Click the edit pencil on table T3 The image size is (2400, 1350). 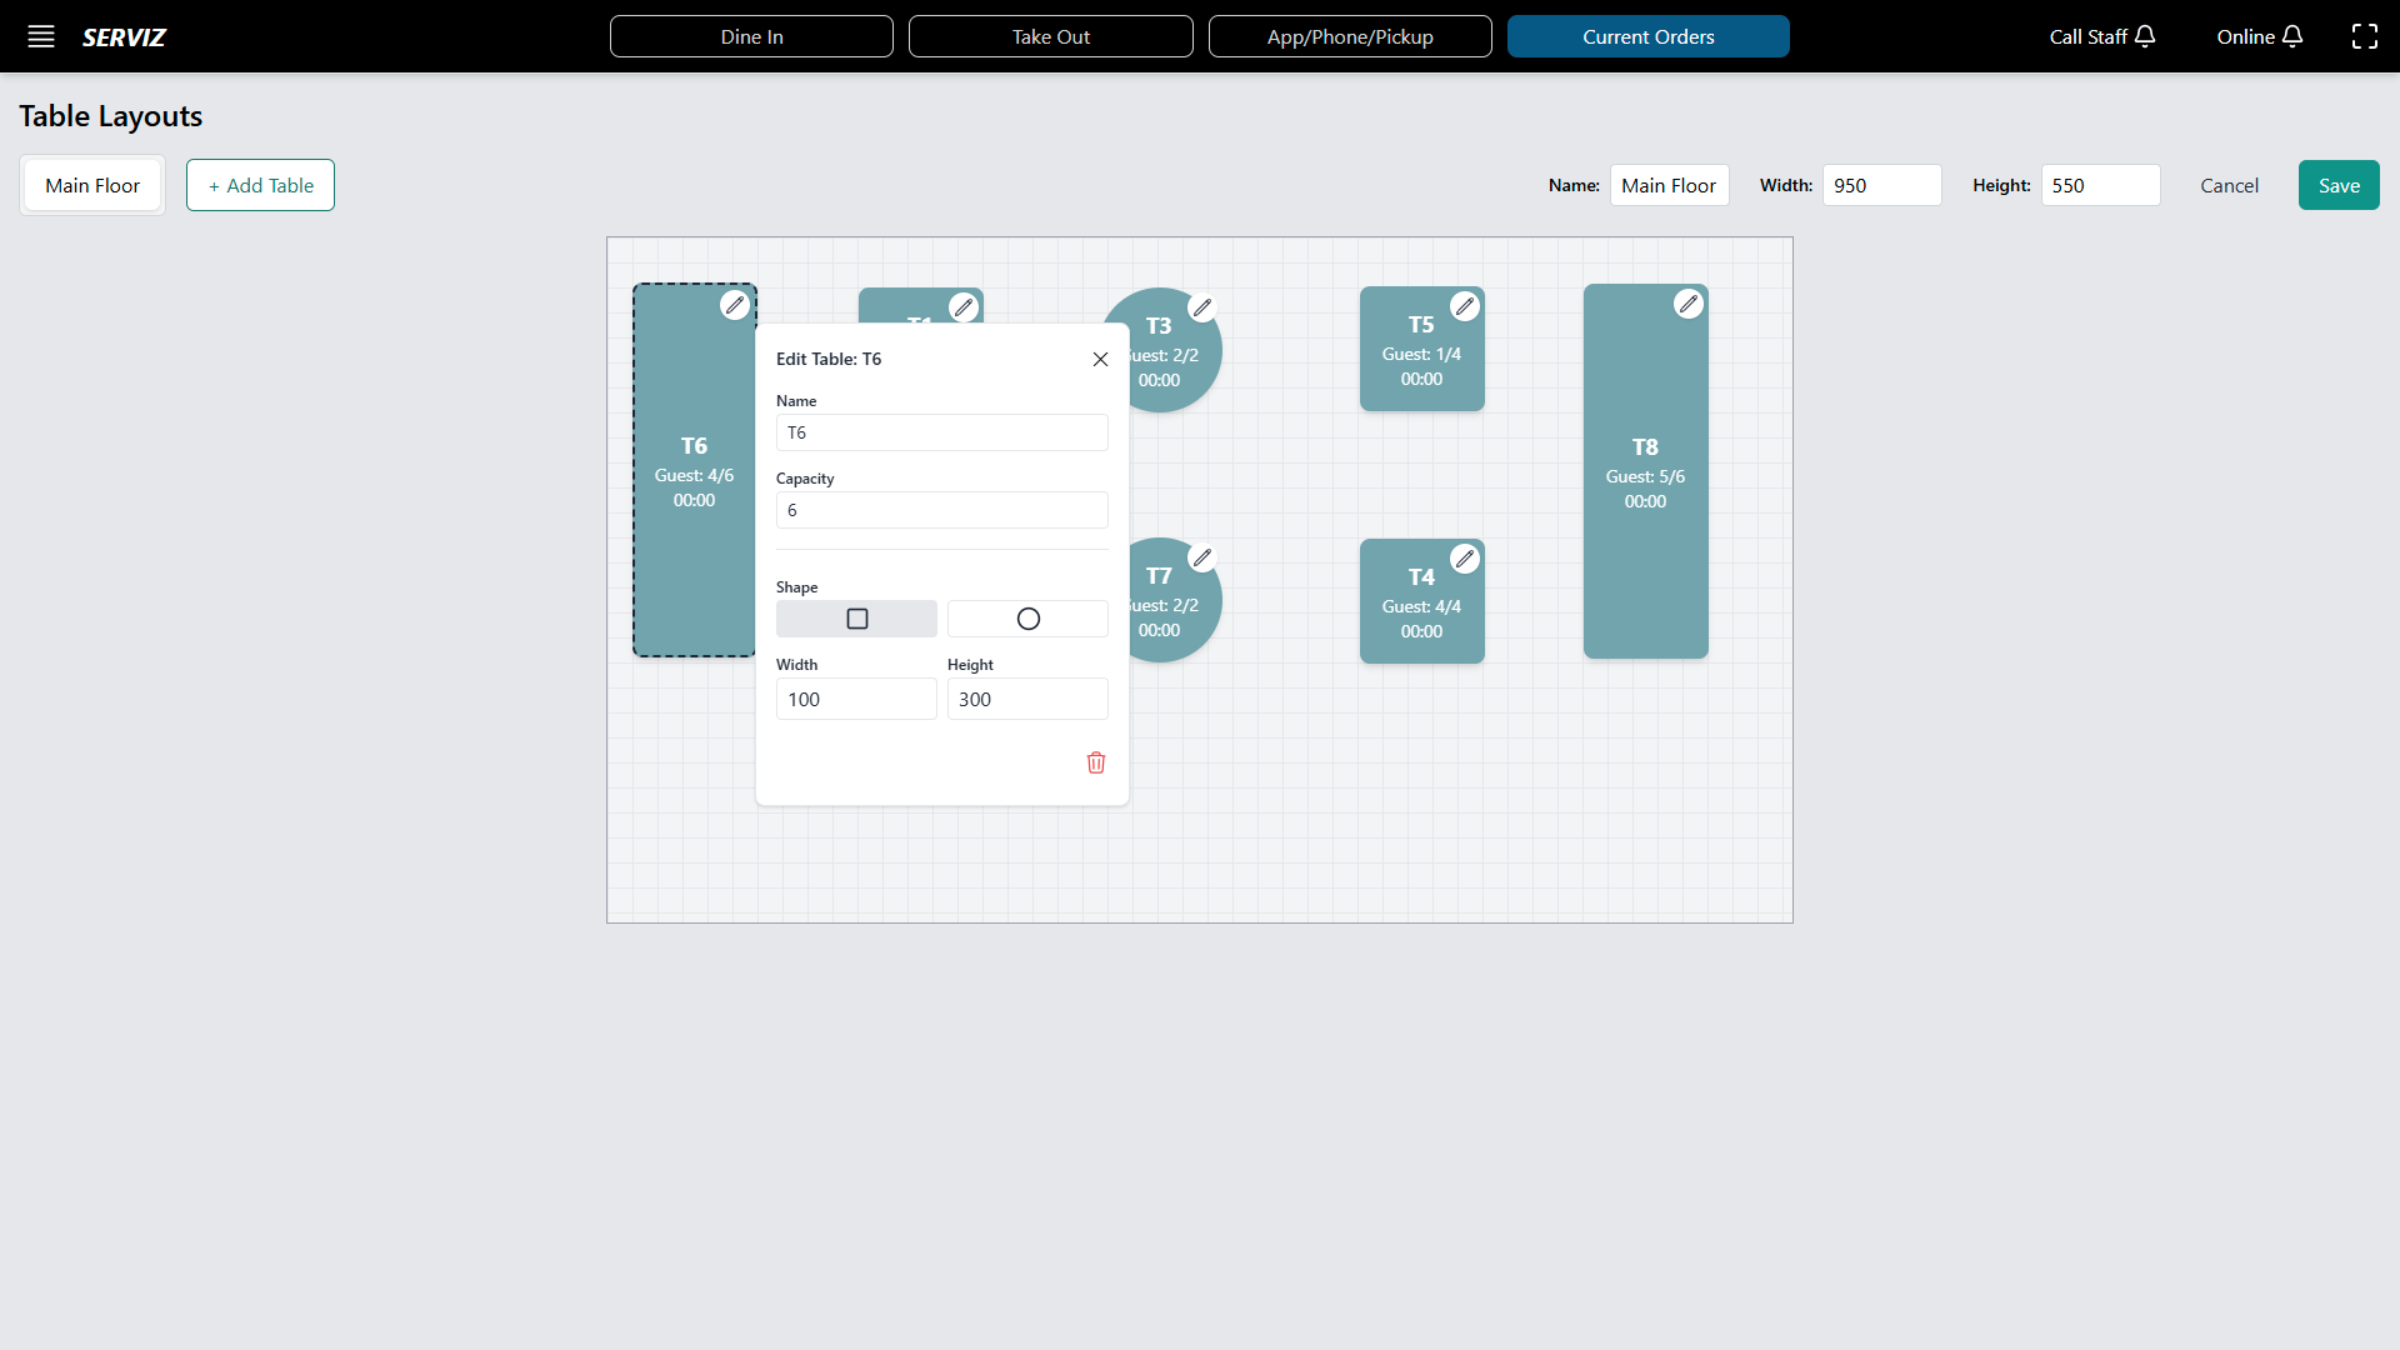pos(1202,307)
